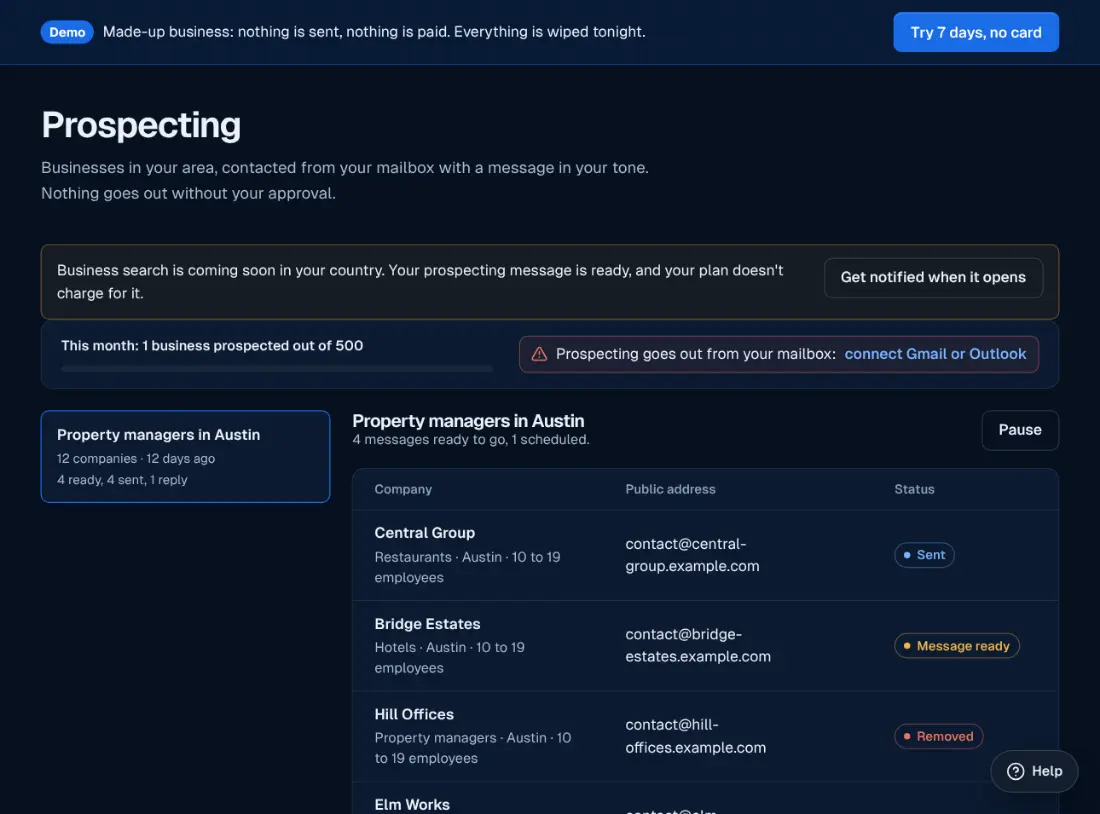The height and width of the screenshot is (814, 1100).
Task: Click contact@central-group.example.com address
Action: point(692,555)
